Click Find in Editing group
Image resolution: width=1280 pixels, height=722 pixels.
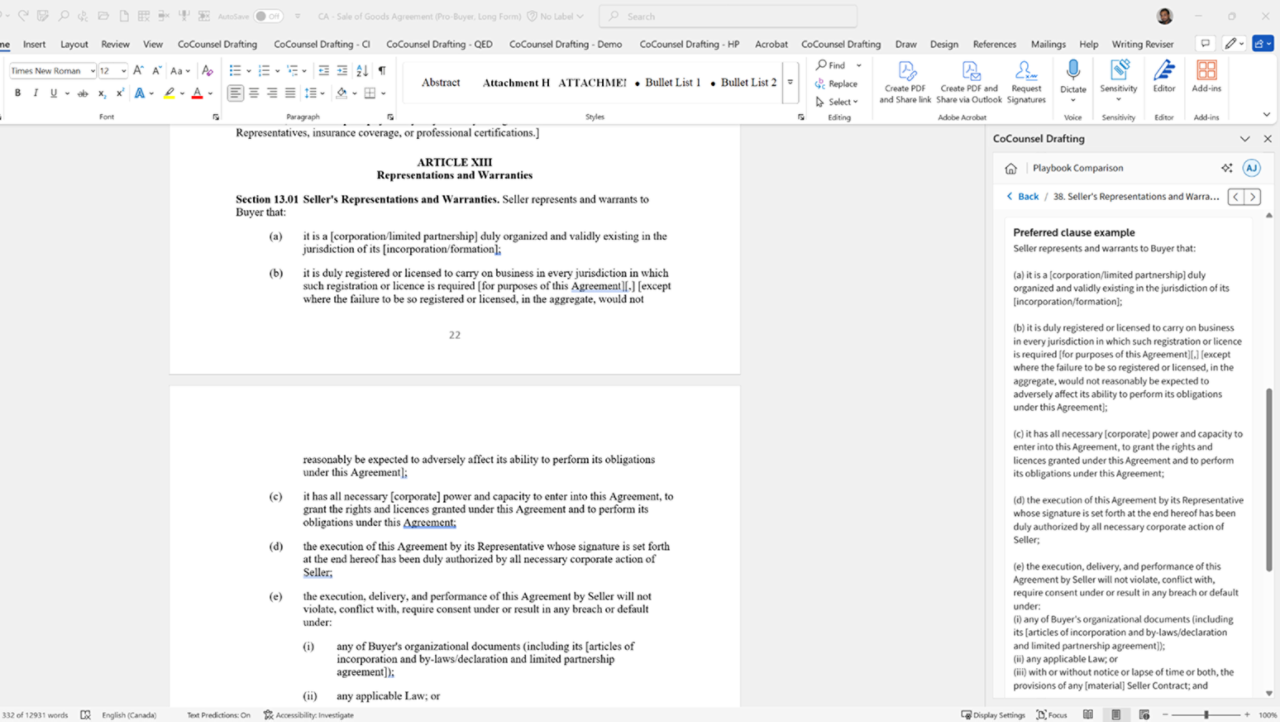pyautogui.click(x=830, y=65)
